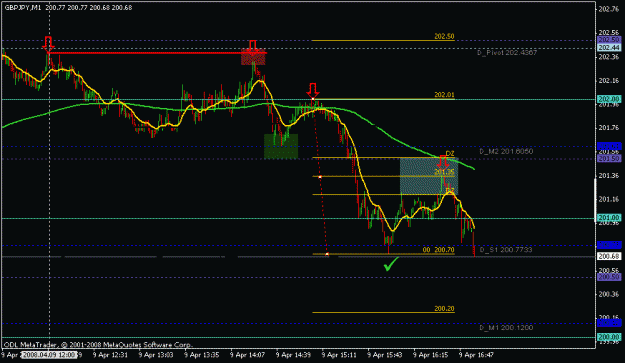This screenshot has height=363, width=625.
Task: Click the 202.44 price tag on the axis
Action: pos(609,47)
